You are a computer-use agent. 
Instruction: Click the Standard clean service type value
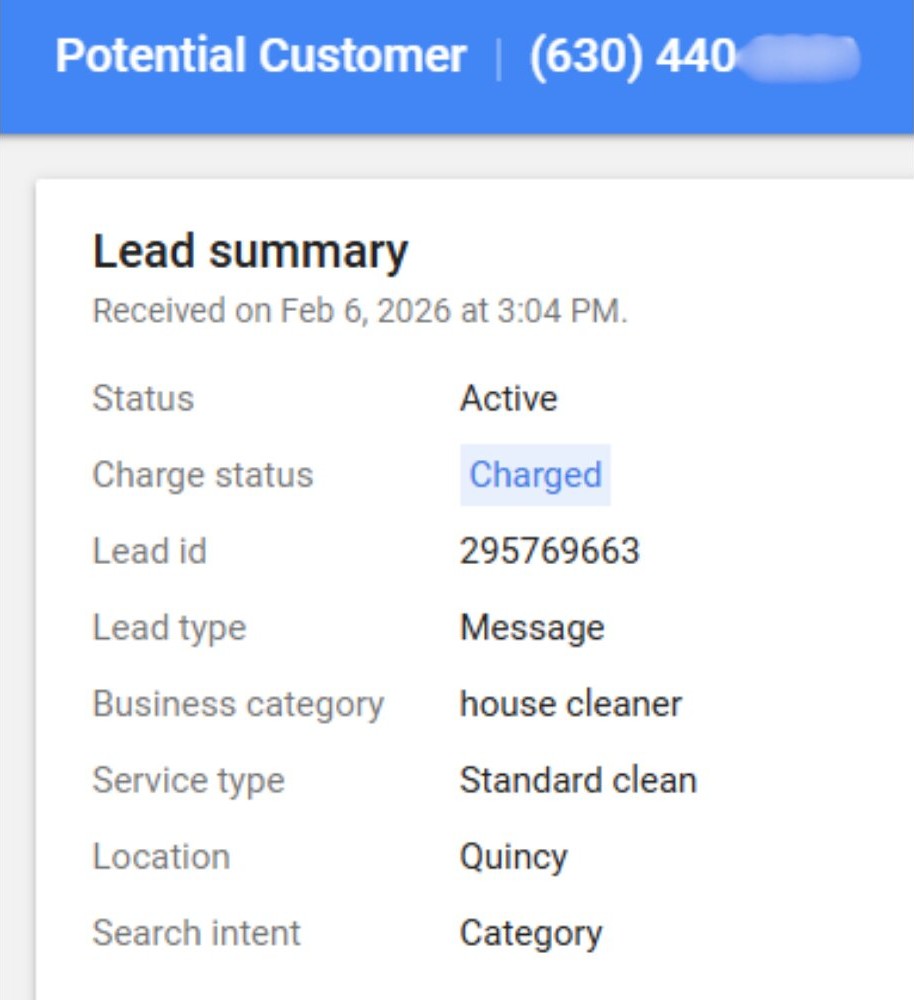[578, 780]
